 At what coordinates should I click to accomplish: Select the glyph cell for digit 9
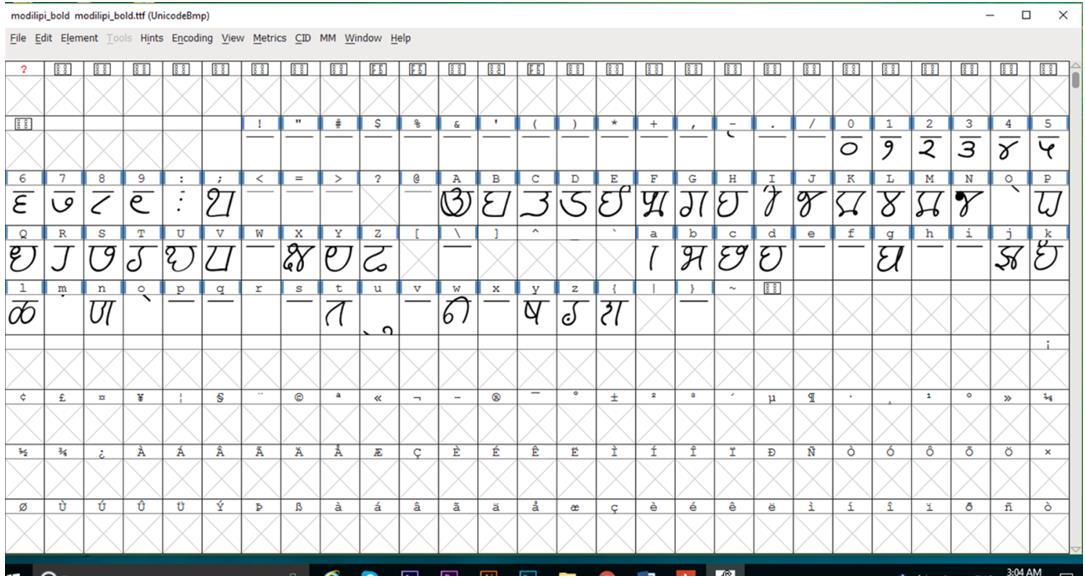(143, 204)
